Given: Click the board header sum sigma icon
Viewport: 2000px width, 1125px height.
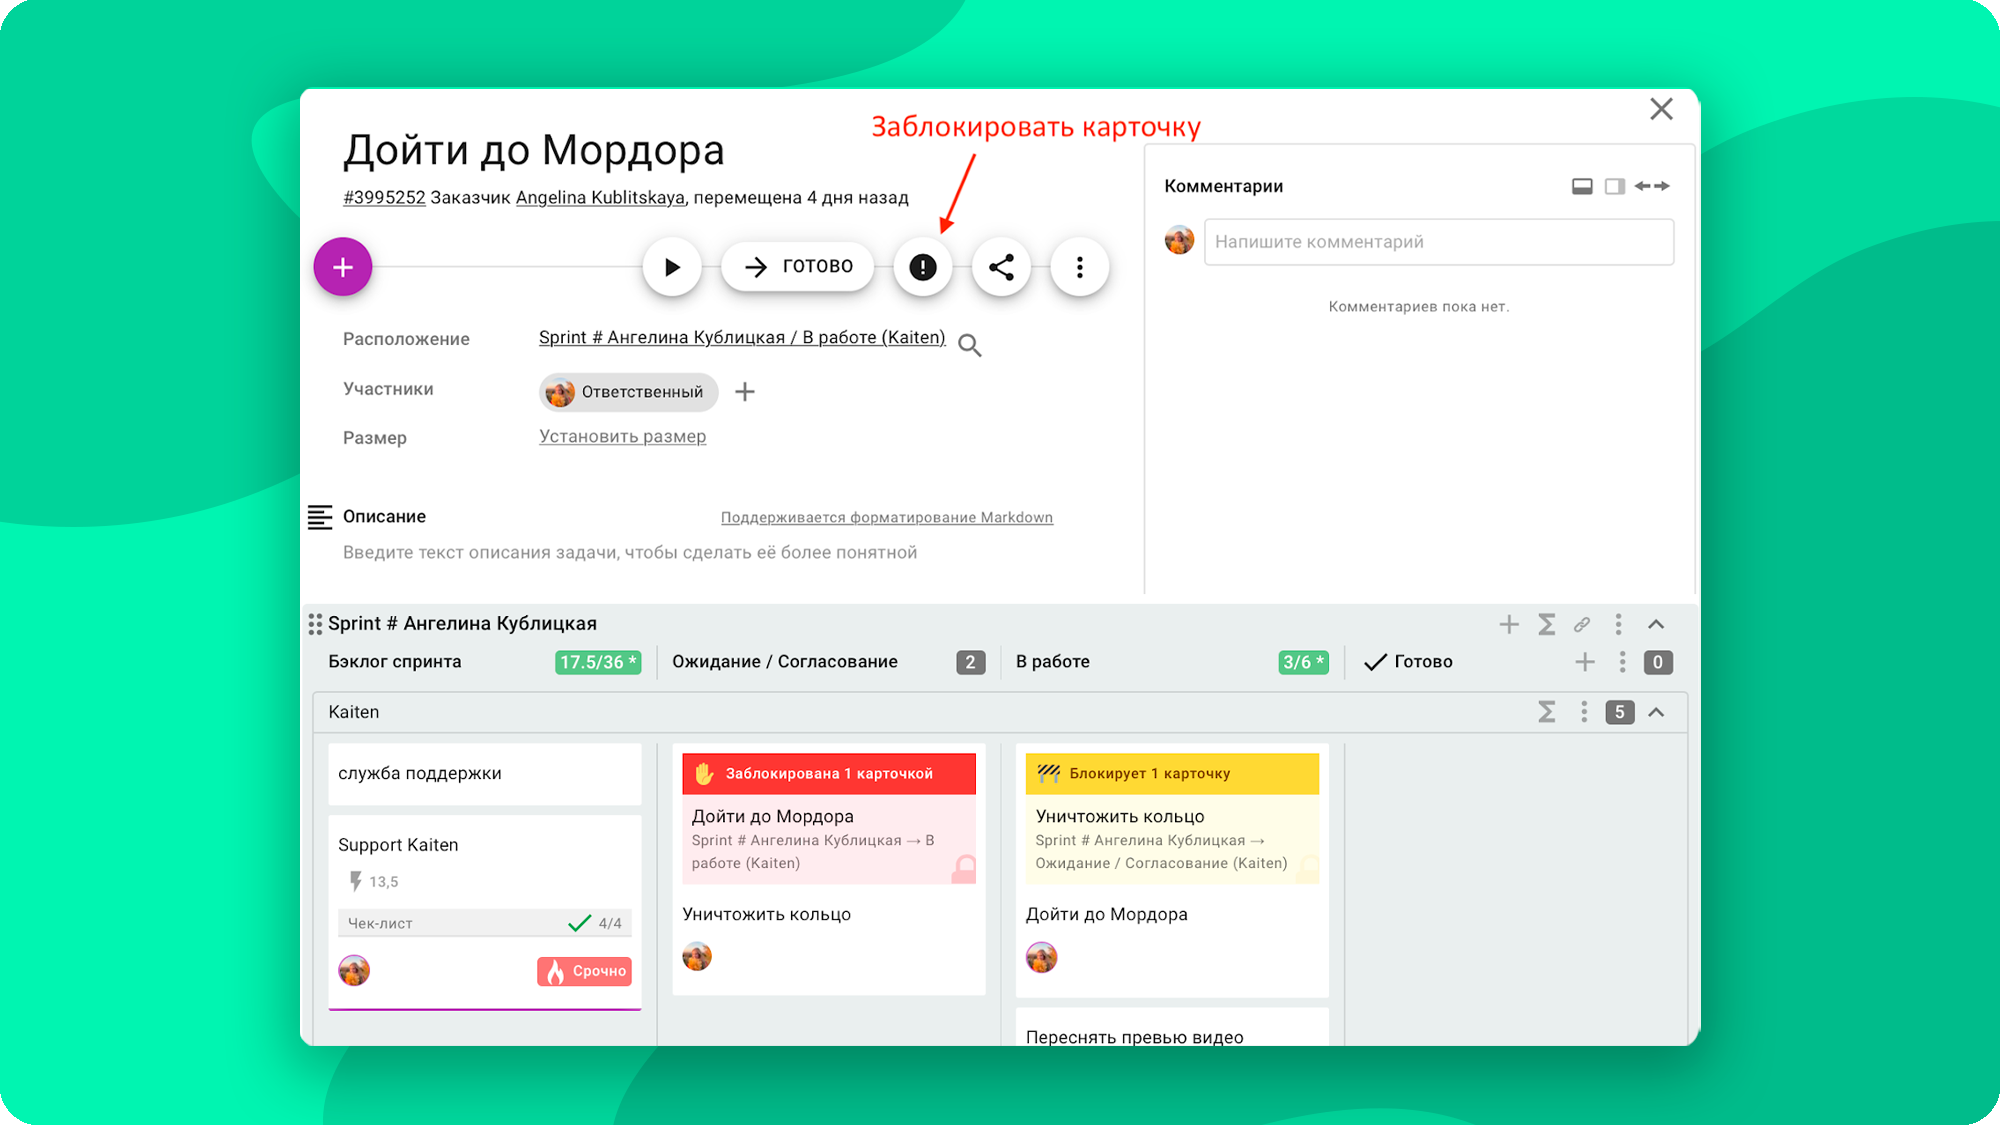Looking at the screenshot, I should [1546, 625].
